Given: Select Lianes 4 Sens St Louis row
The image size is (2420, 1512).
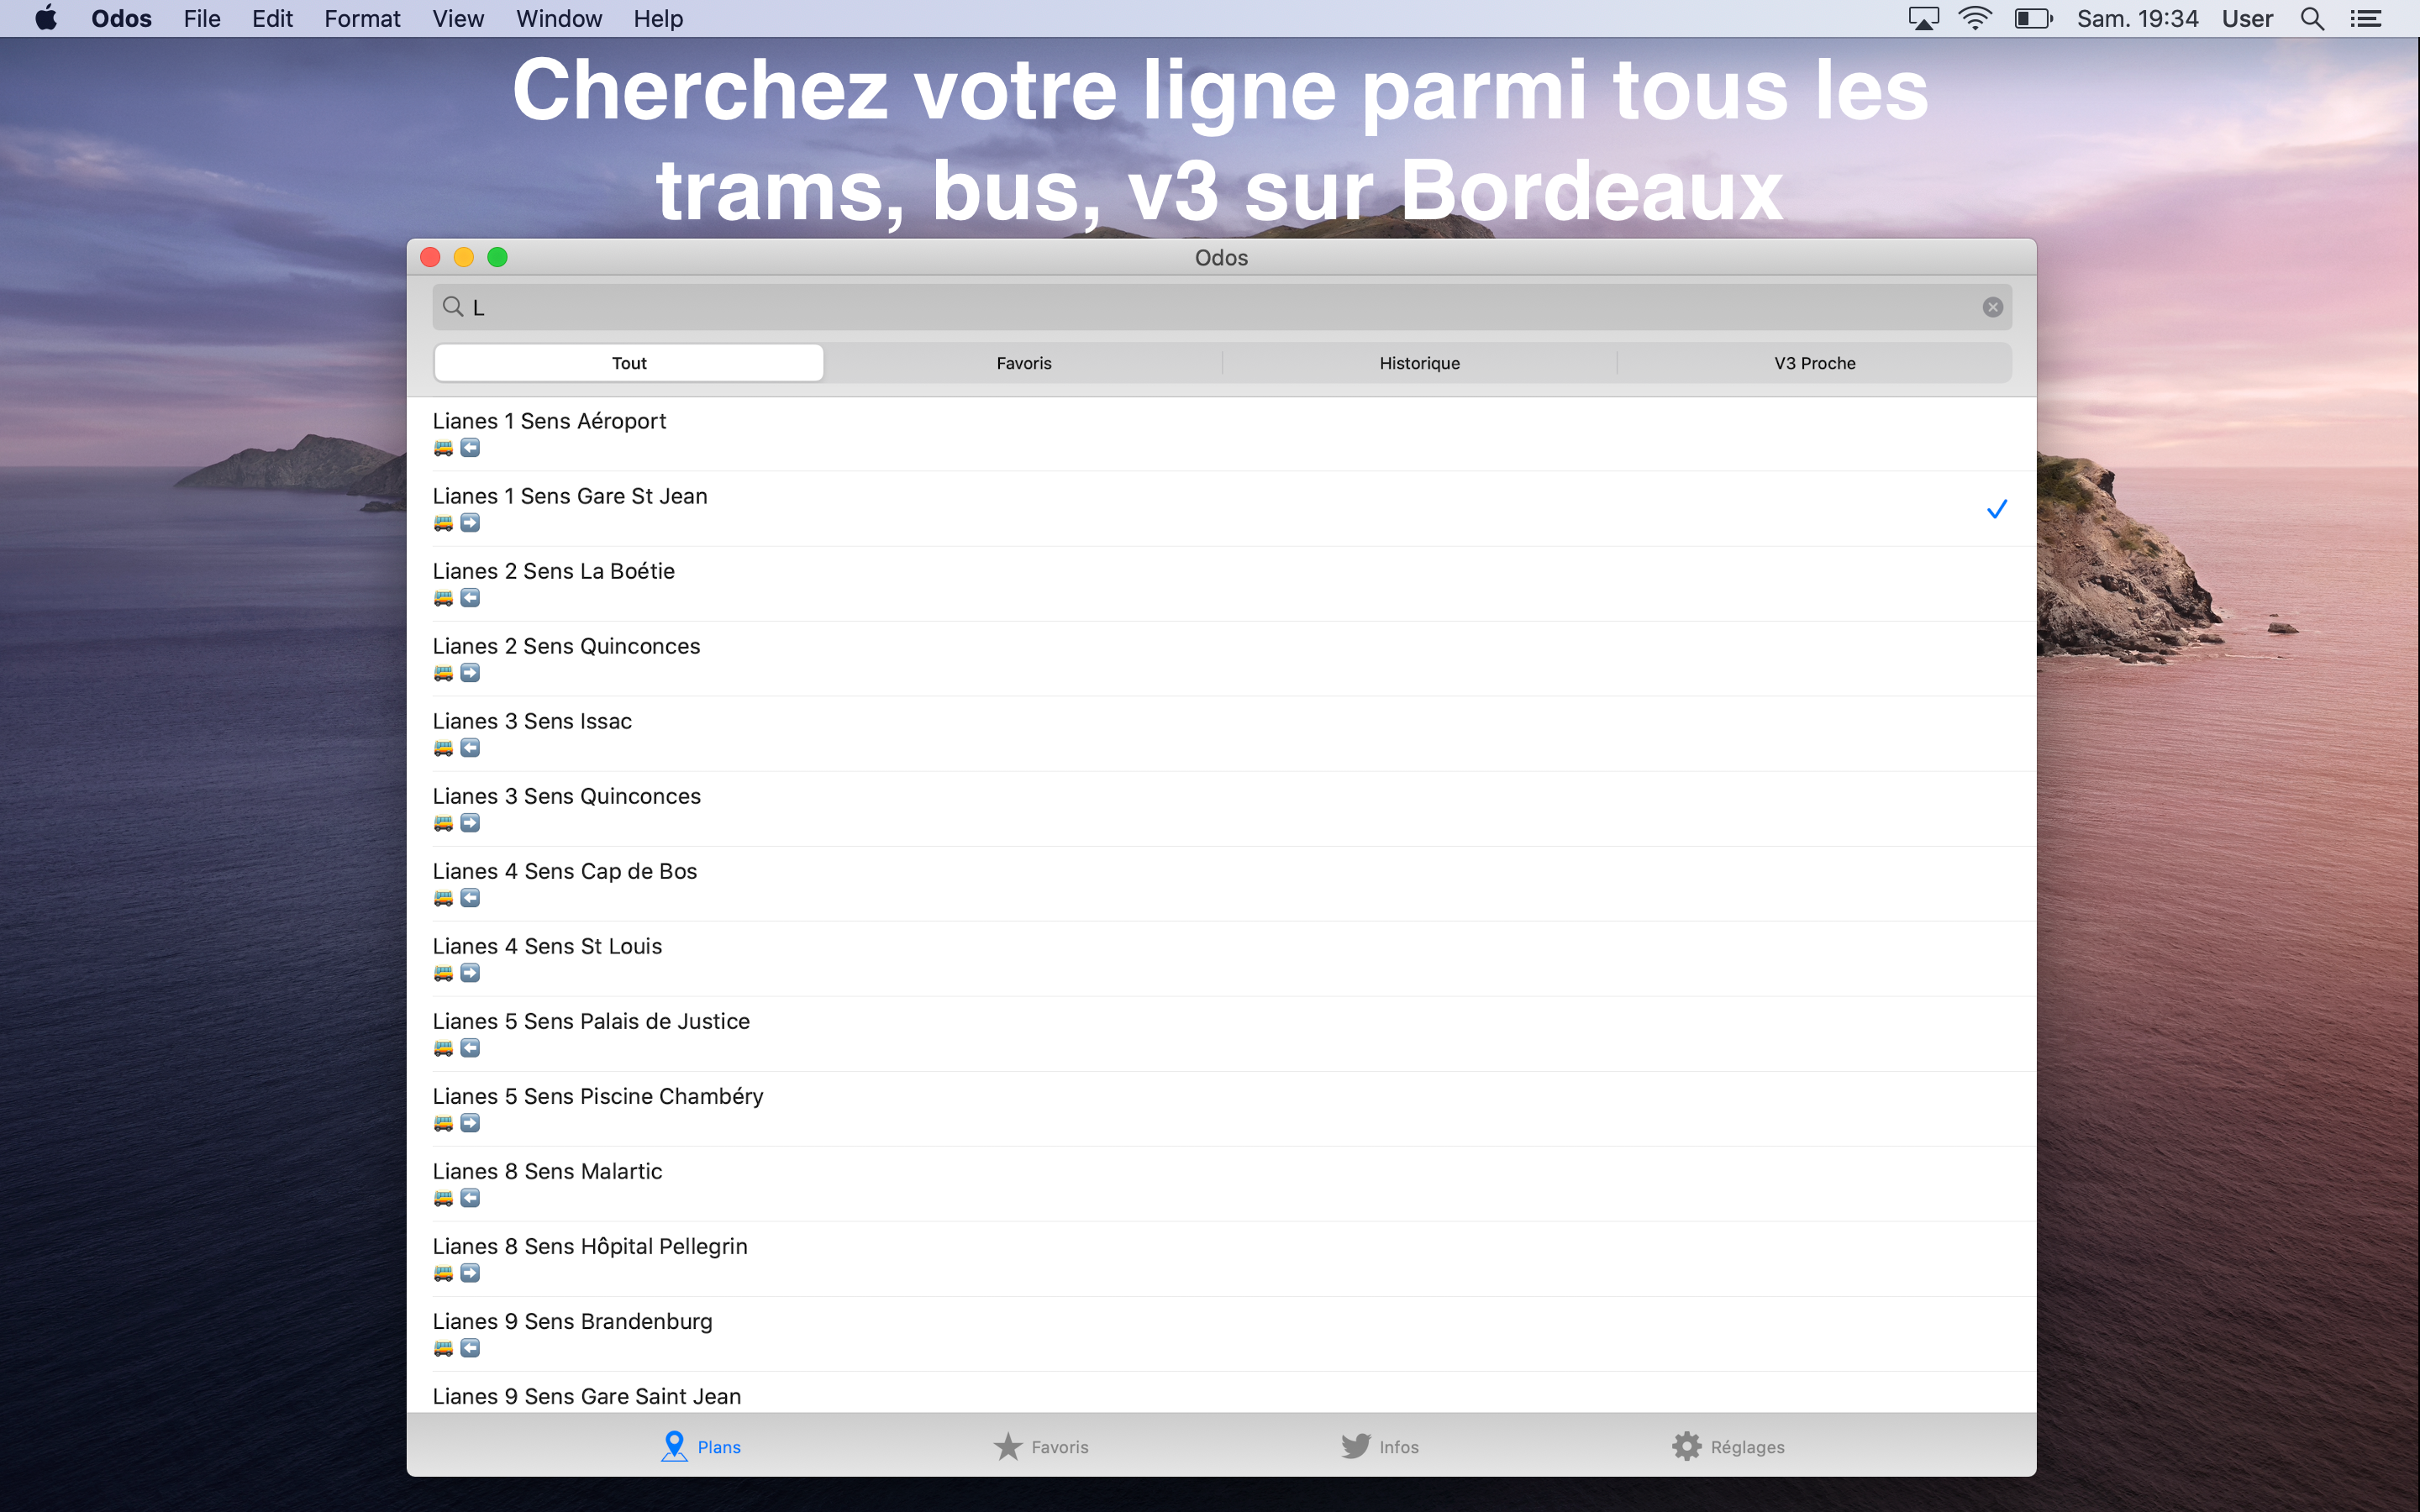Looking at the screenshot, I should tap(1221, 959).
